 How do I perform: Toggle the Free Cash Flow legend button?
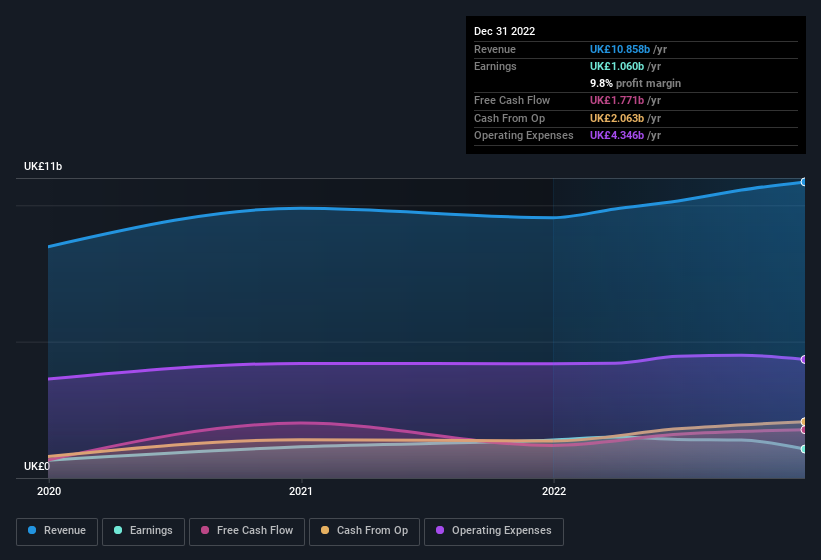[x=247, y=531]
